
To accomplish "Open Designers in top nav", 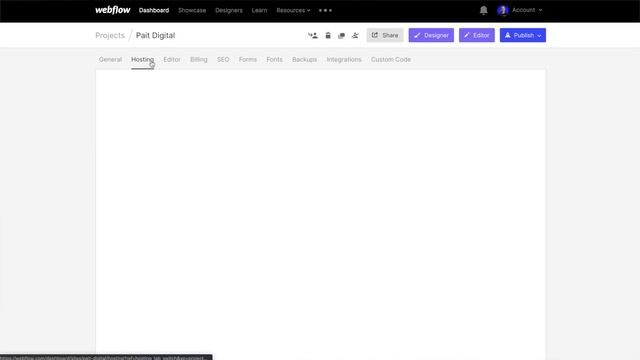I will (229, 10).
